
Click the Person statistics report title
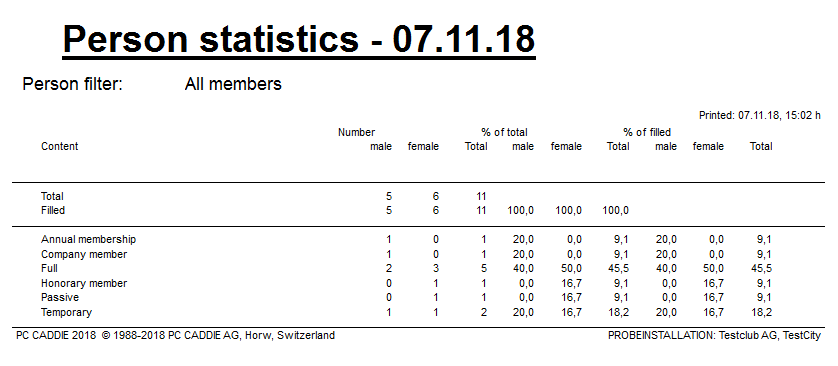click(x=299, y=38)
